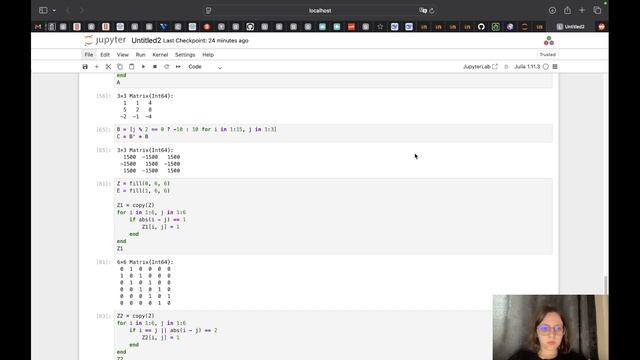
Task: Open the Help menu
Action: pyautogui.click(x=208, y=55)
